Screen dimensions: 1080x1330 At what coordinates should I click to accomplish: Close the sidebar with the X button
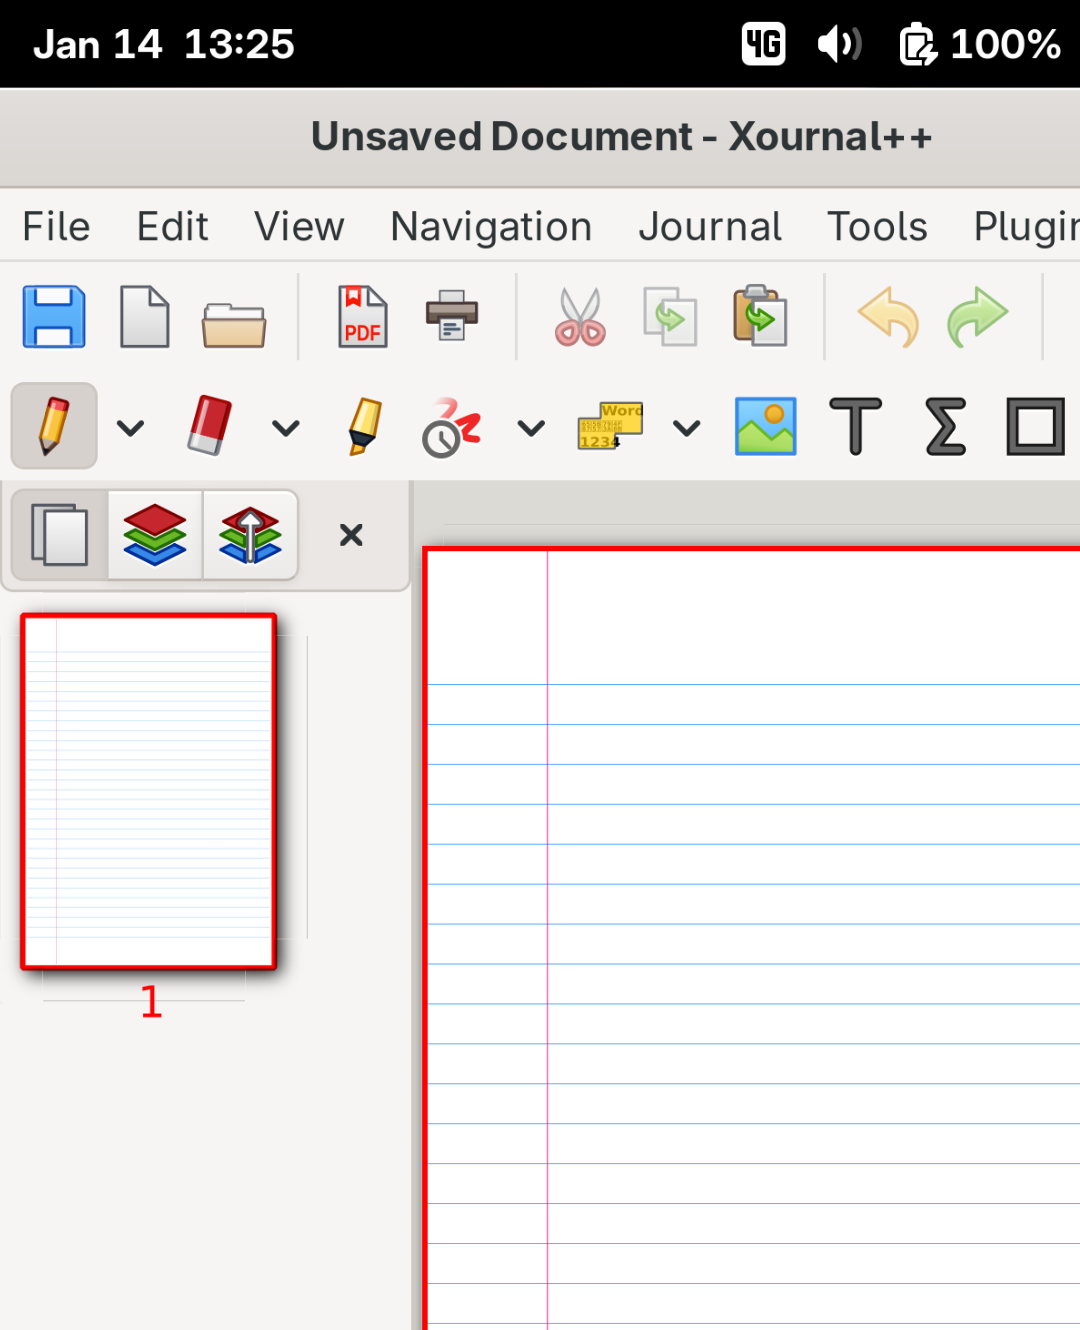click(351, 535)
